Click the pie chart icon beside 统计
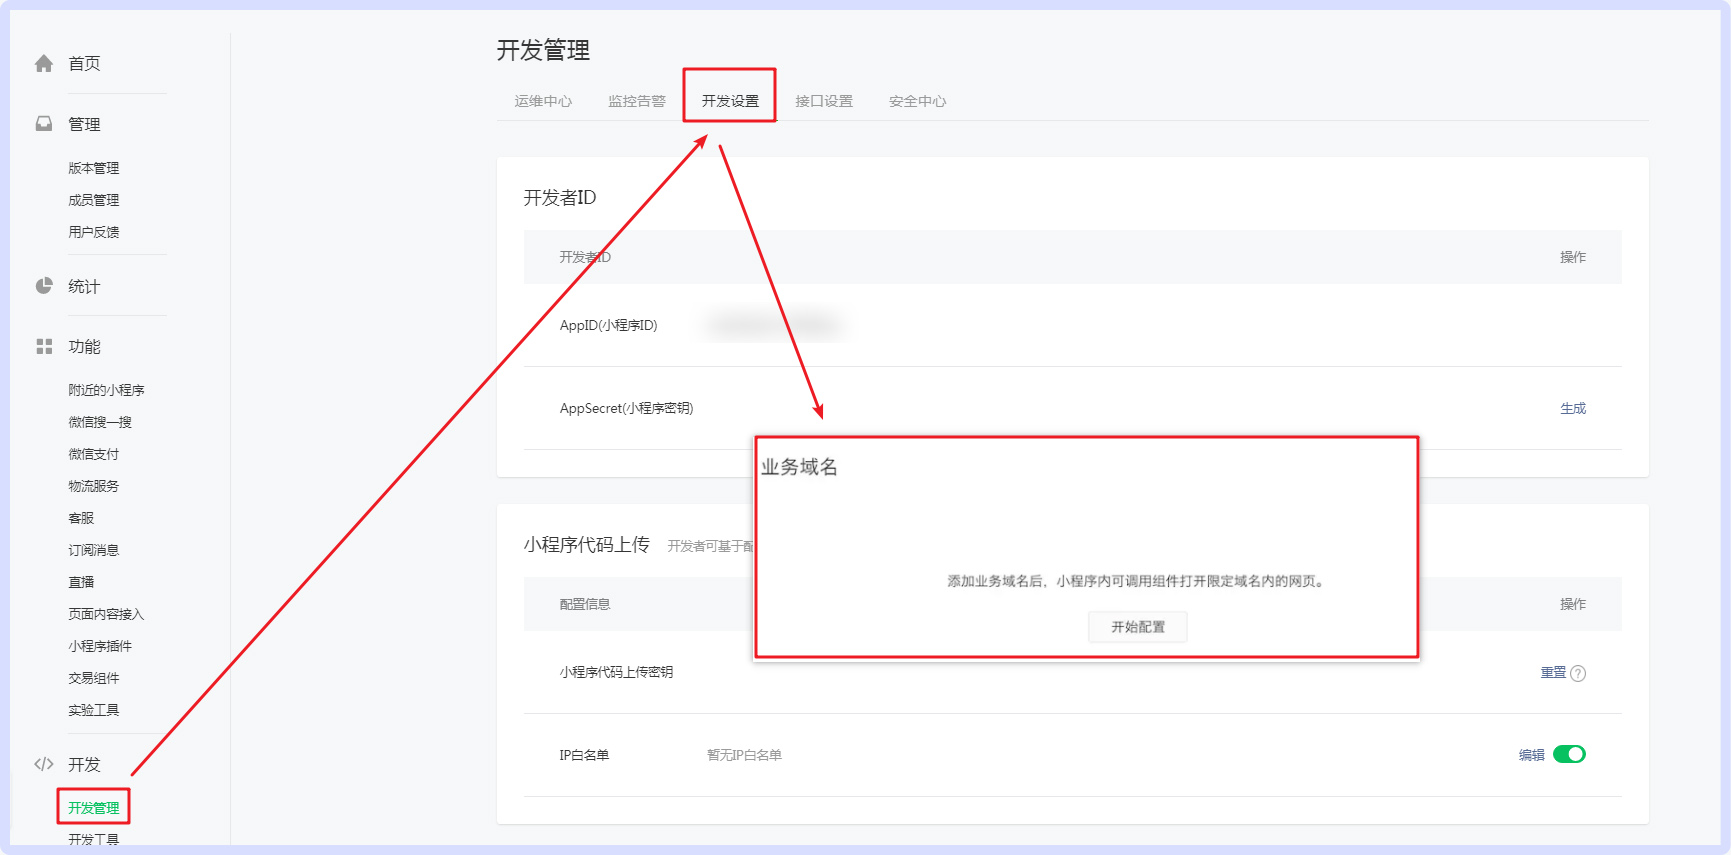 tap(44, 286)
